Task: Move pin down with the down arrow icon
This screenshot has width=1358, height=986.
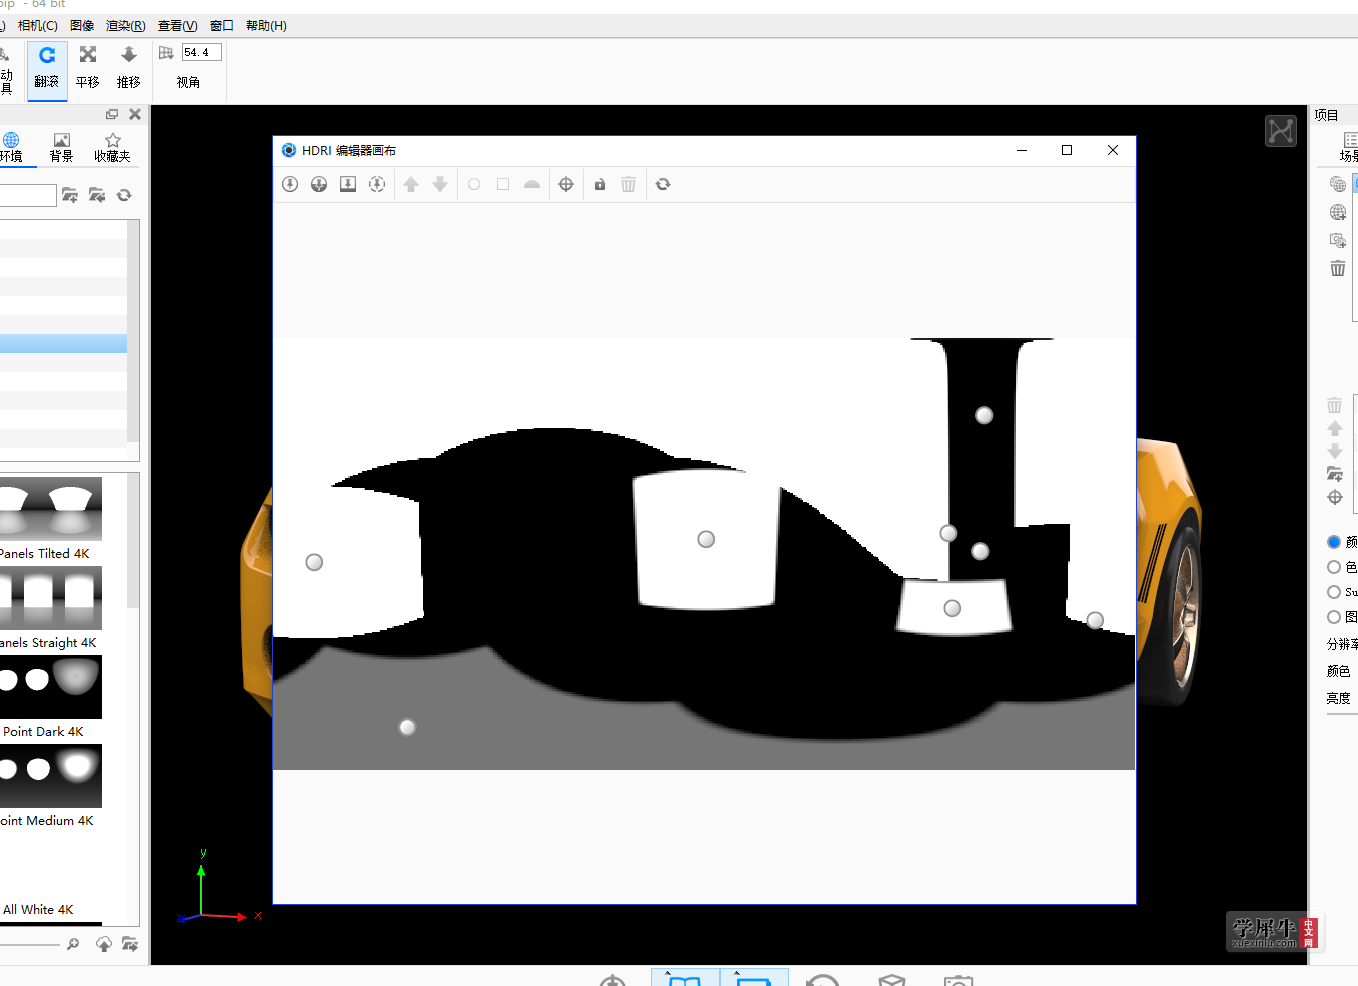Action: (x=440, y=184)
